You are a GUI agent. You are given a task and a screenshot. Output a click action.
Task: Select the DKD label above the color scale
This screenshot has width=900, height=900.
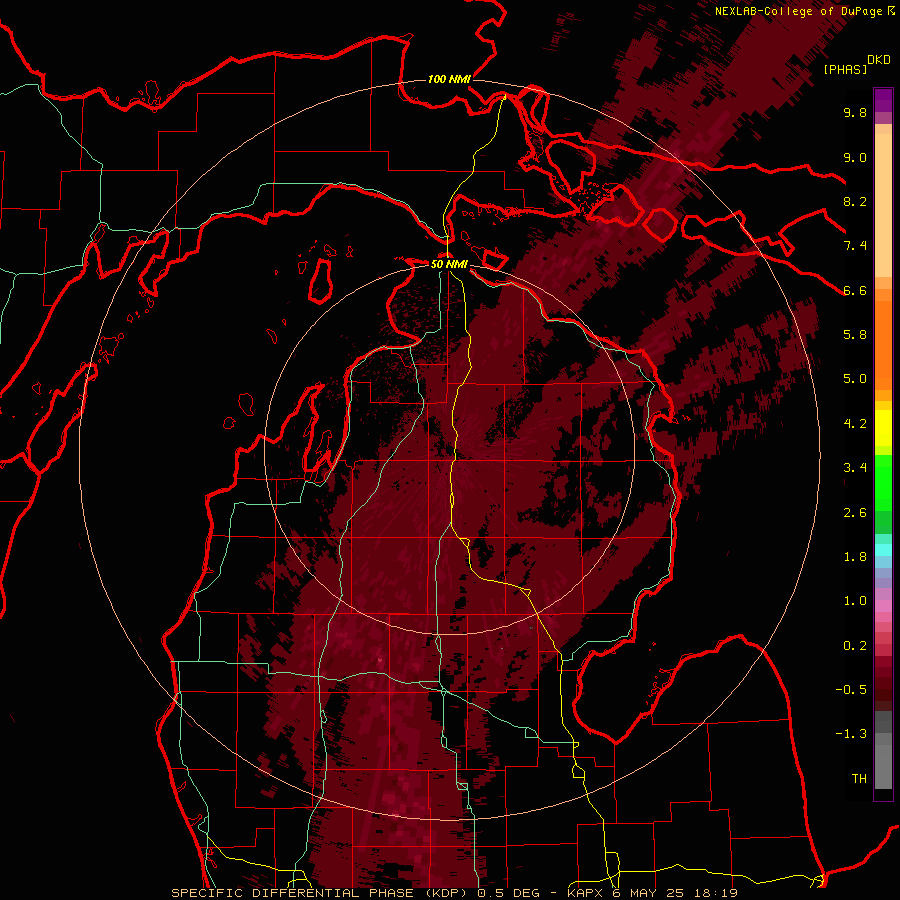tap(879, 60)
